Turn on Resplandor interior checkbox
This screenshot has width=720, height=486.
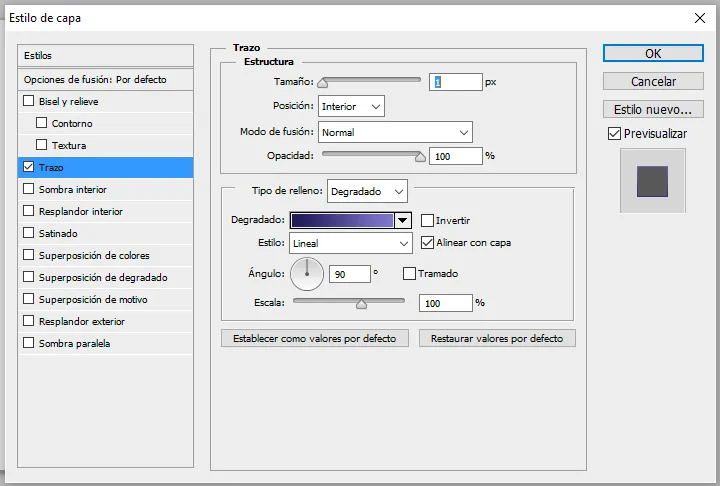pos(28,211)
